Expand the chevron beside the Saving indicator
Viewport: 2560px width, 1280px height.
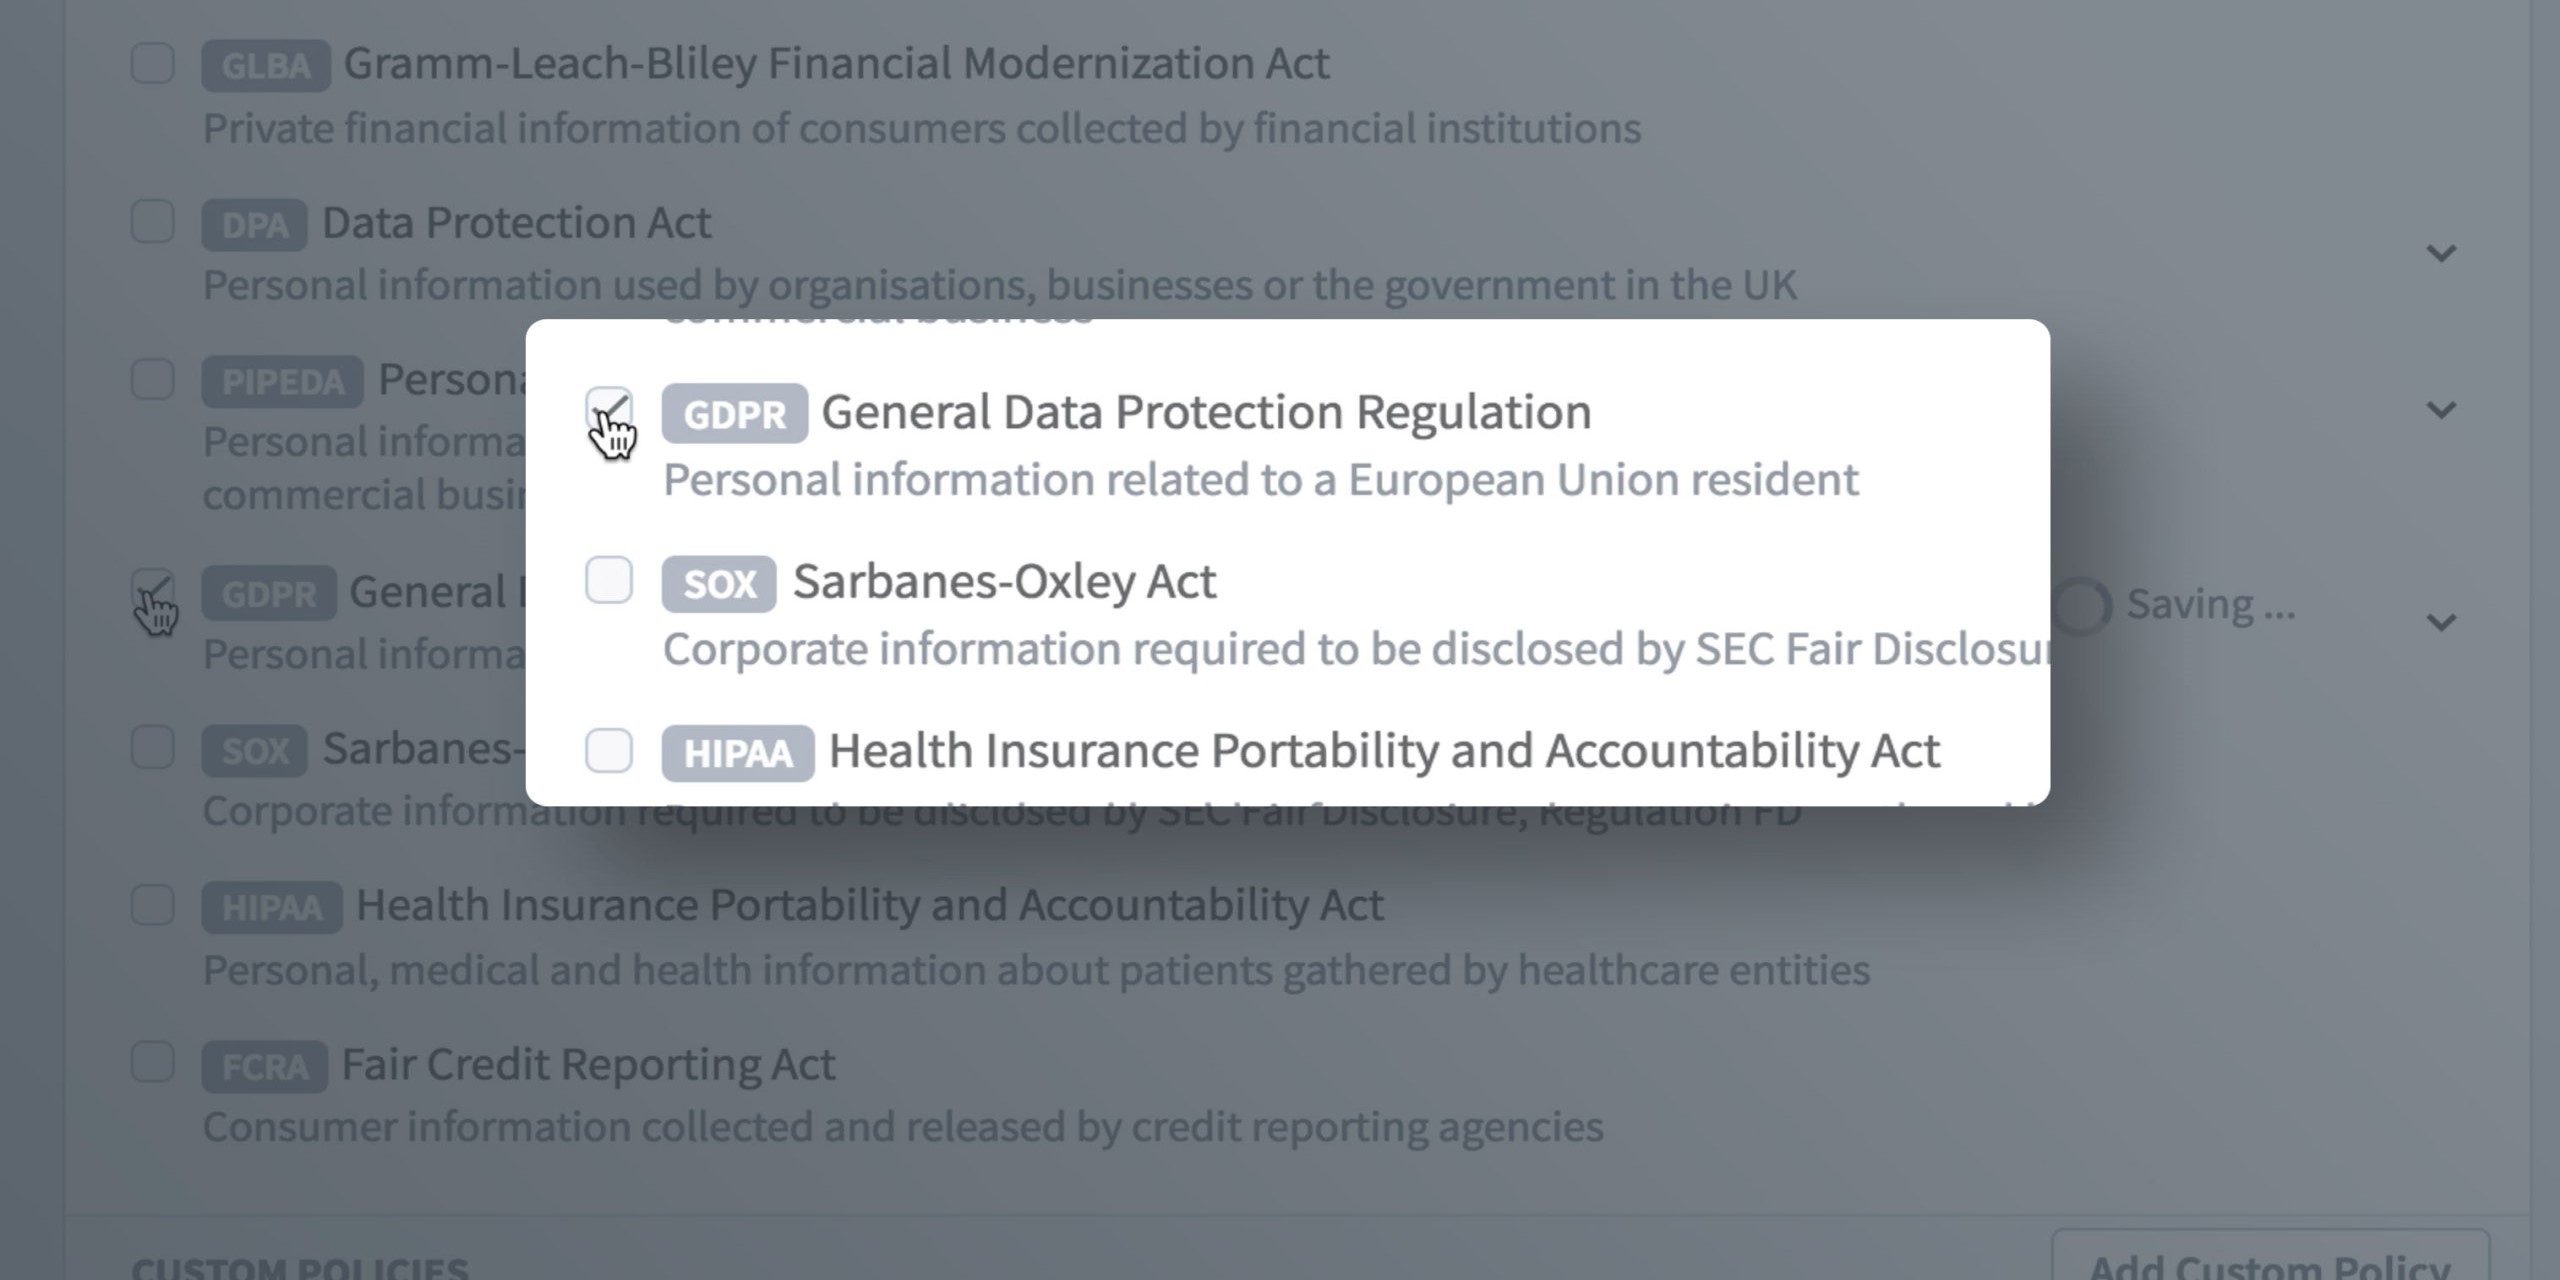click(2441, 623)
